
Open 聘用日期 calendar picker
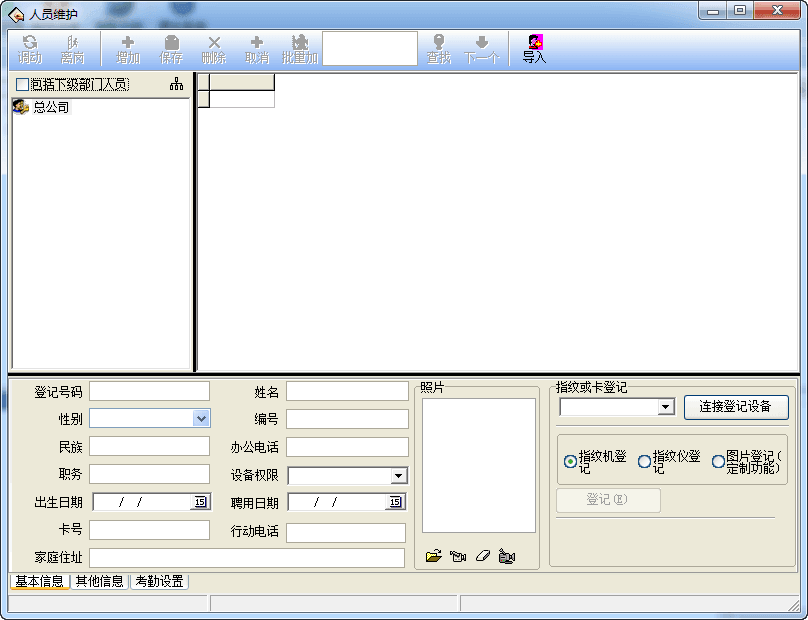tap(395, 501)
